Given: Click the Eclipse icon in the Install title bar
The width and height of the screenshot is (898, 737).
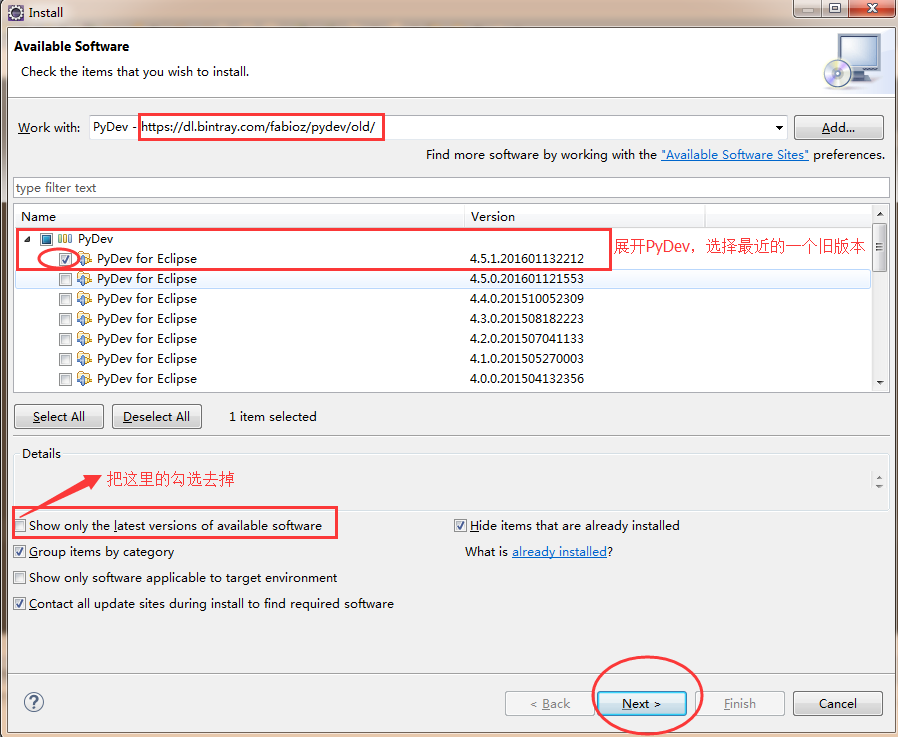Looking at the screenshot, I should point(15,12).
